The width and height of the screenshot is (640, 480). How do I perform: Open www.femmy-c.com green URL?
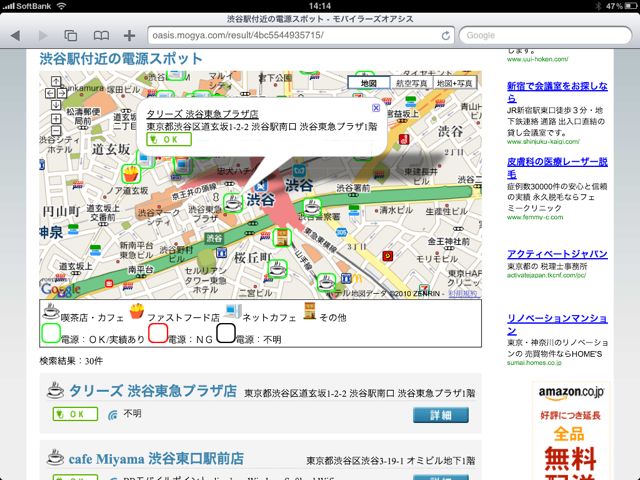tap(535, 217)
